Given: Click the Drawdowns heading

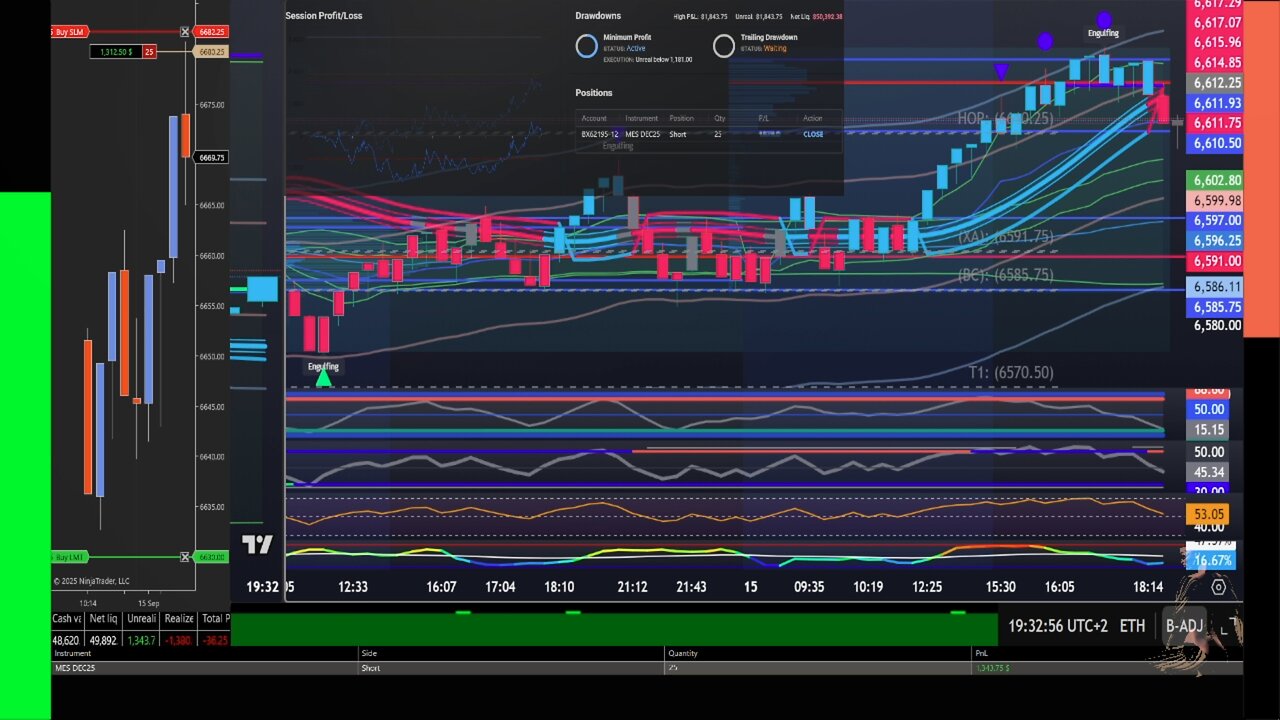Looking at the screenshot, I should tap(598, 16).
